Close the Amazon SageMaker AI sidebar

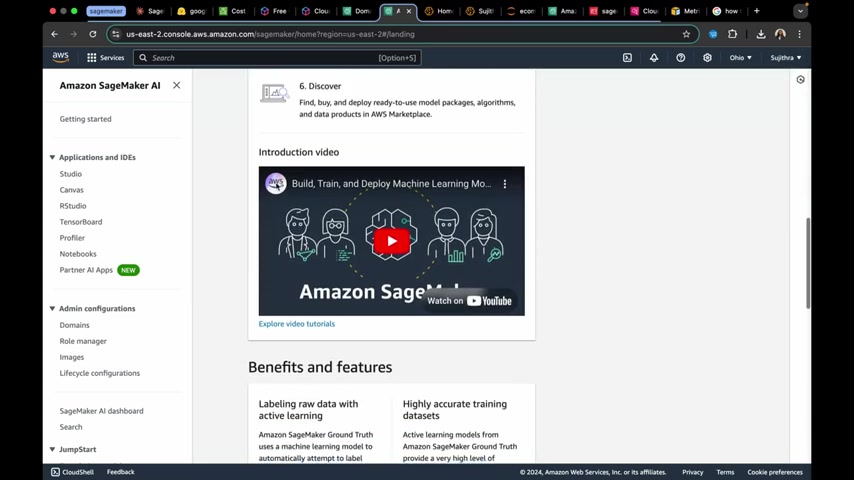coord(176,85)
